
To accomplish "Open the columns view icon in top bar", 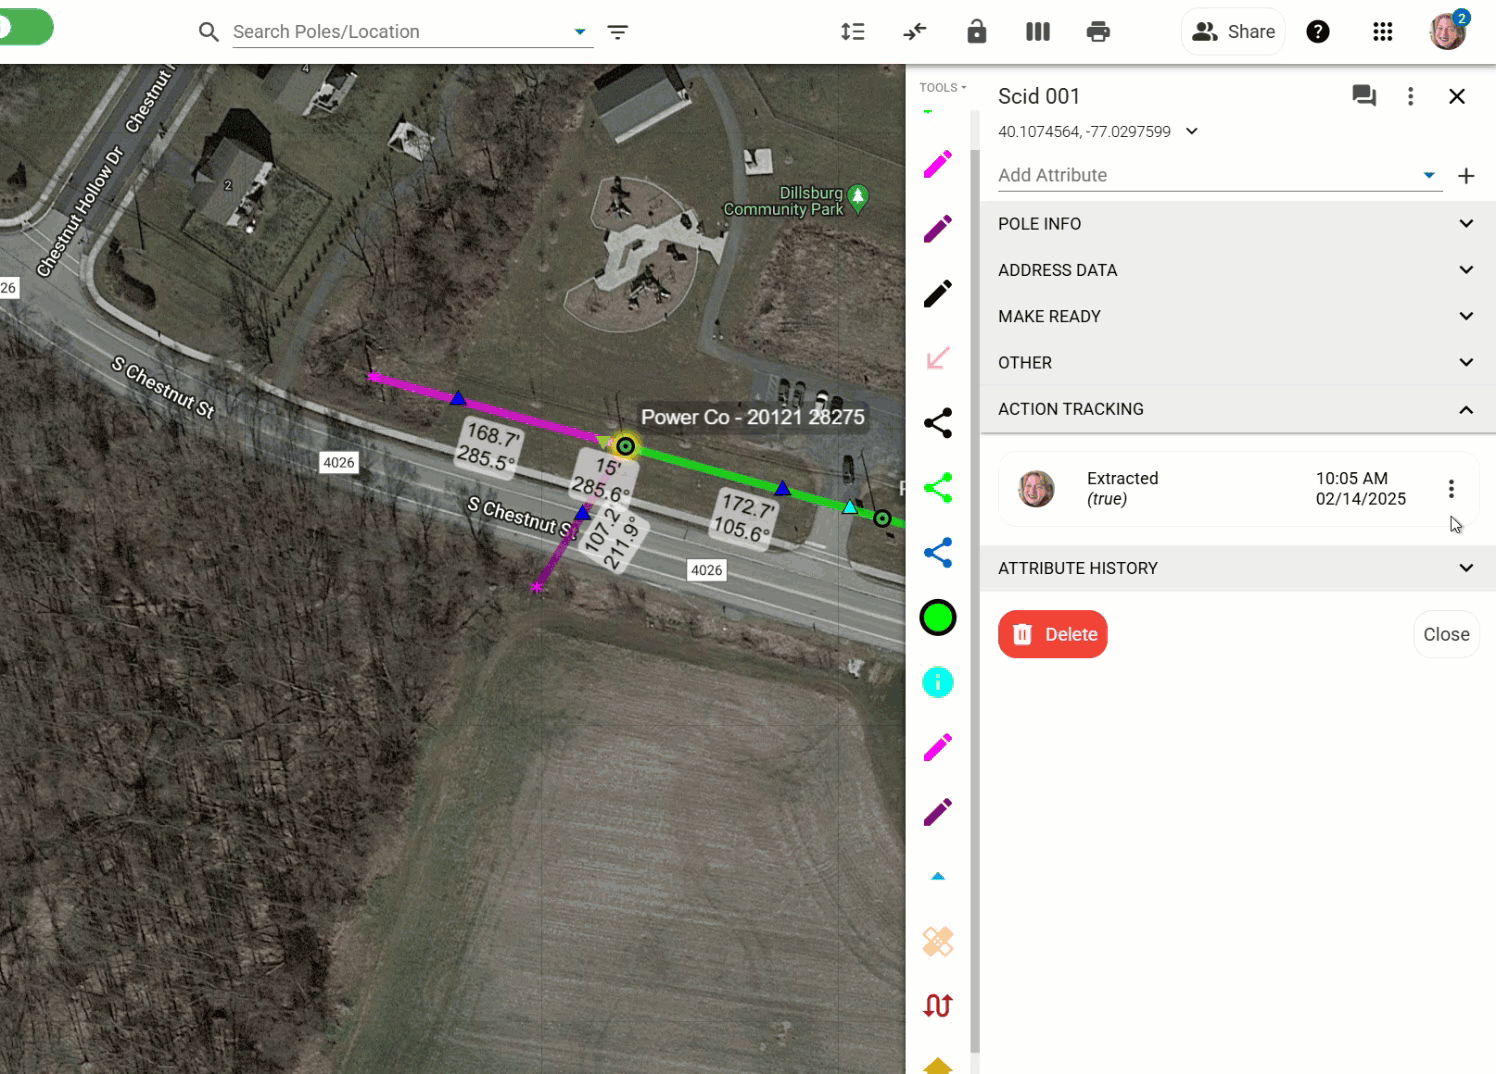I will [1038, 32].
